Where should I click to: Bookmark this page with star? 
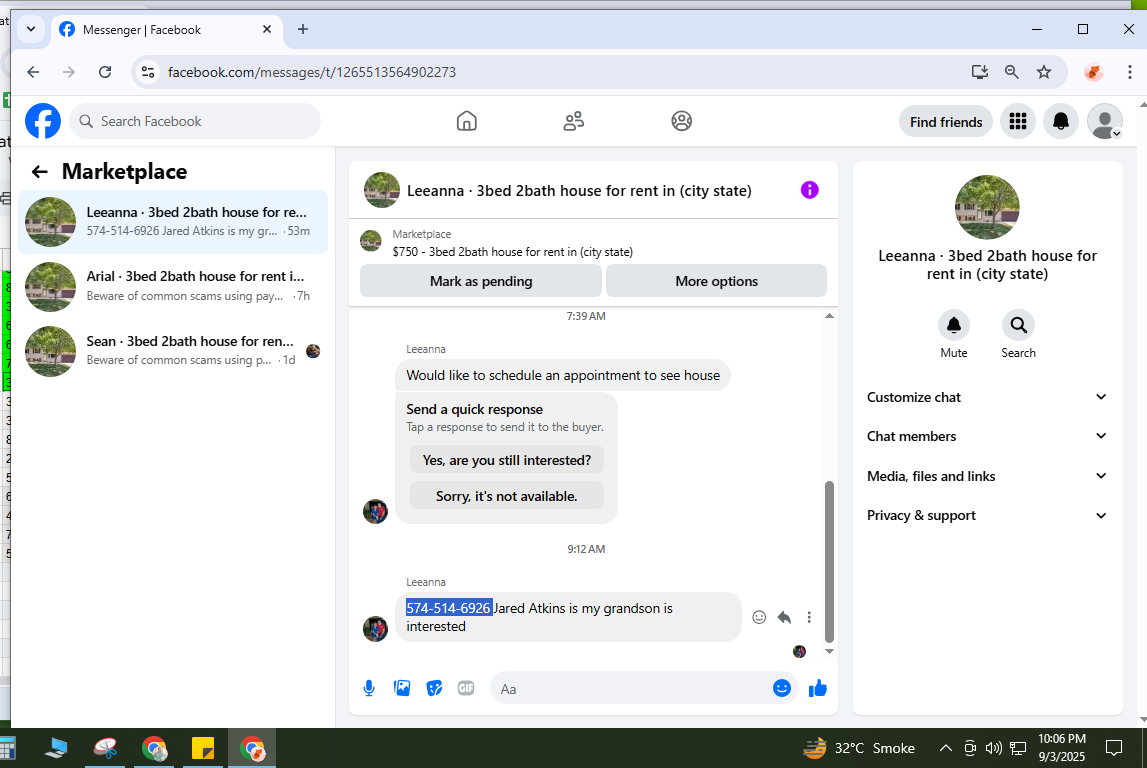1044,72
